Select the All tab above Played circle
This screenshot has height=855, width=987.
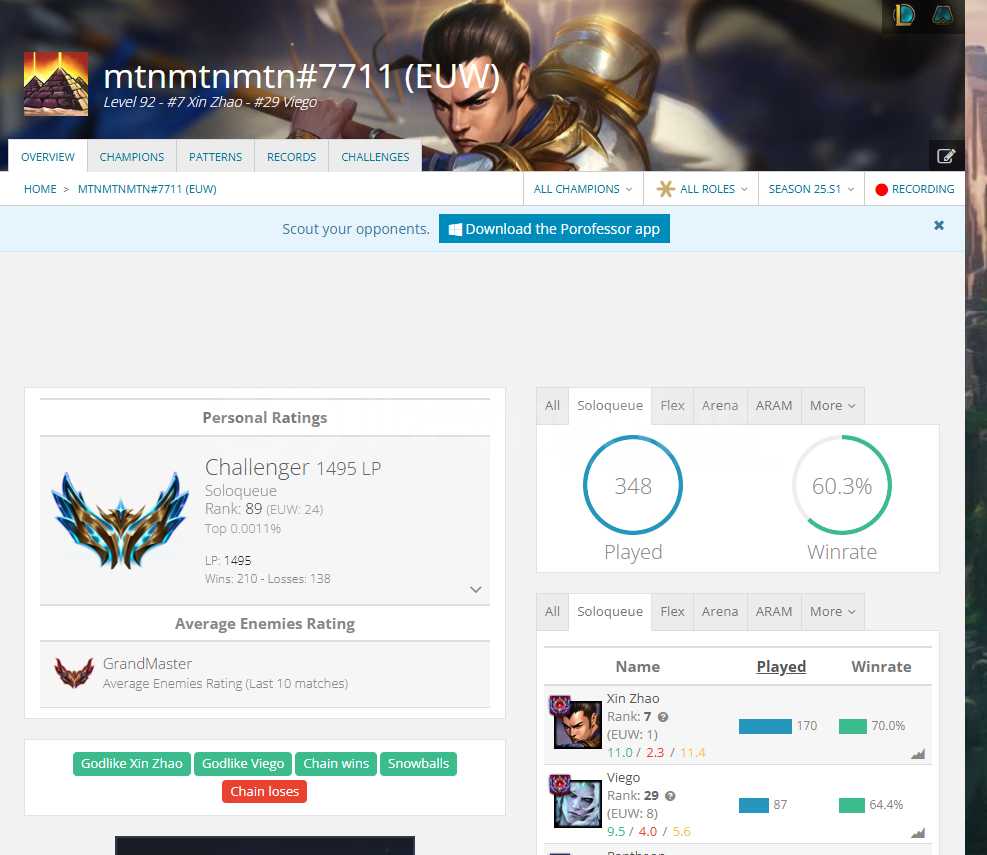click(553, 405)
